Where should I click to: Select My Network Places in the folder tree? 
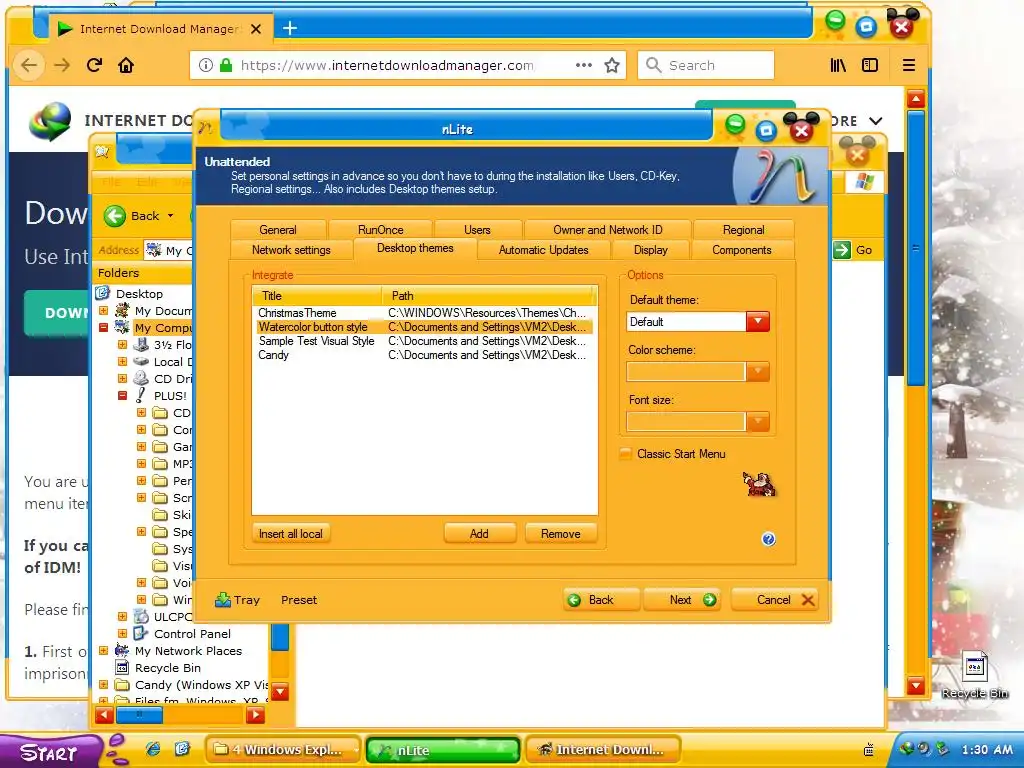(188, 650)
